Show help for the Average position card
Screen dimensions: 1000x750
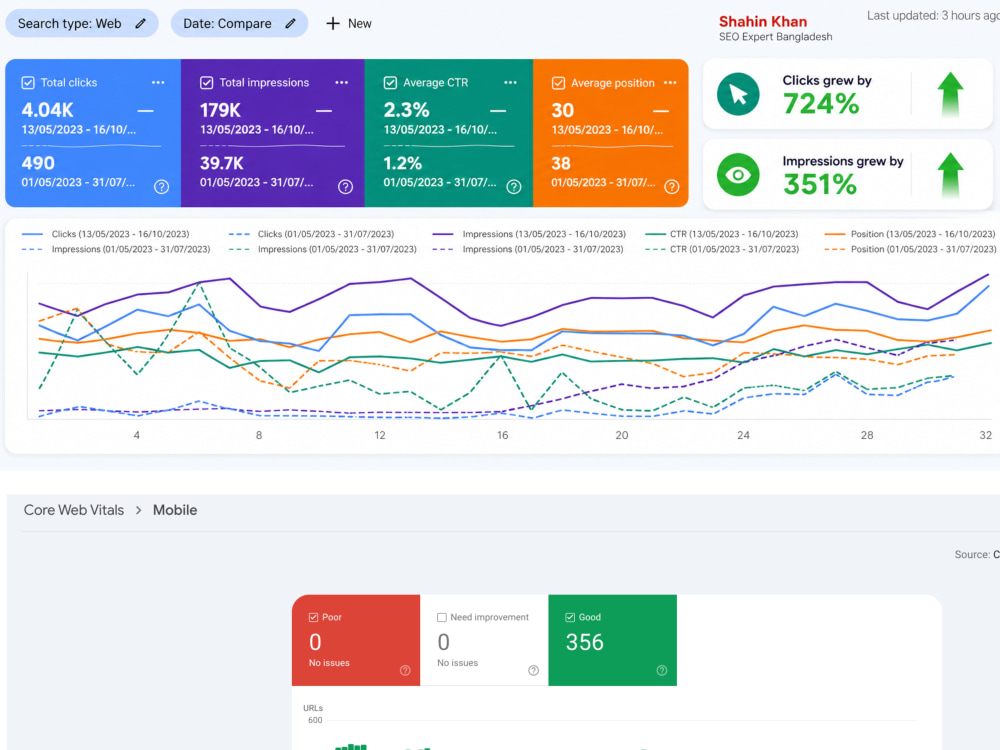(672, 187)
